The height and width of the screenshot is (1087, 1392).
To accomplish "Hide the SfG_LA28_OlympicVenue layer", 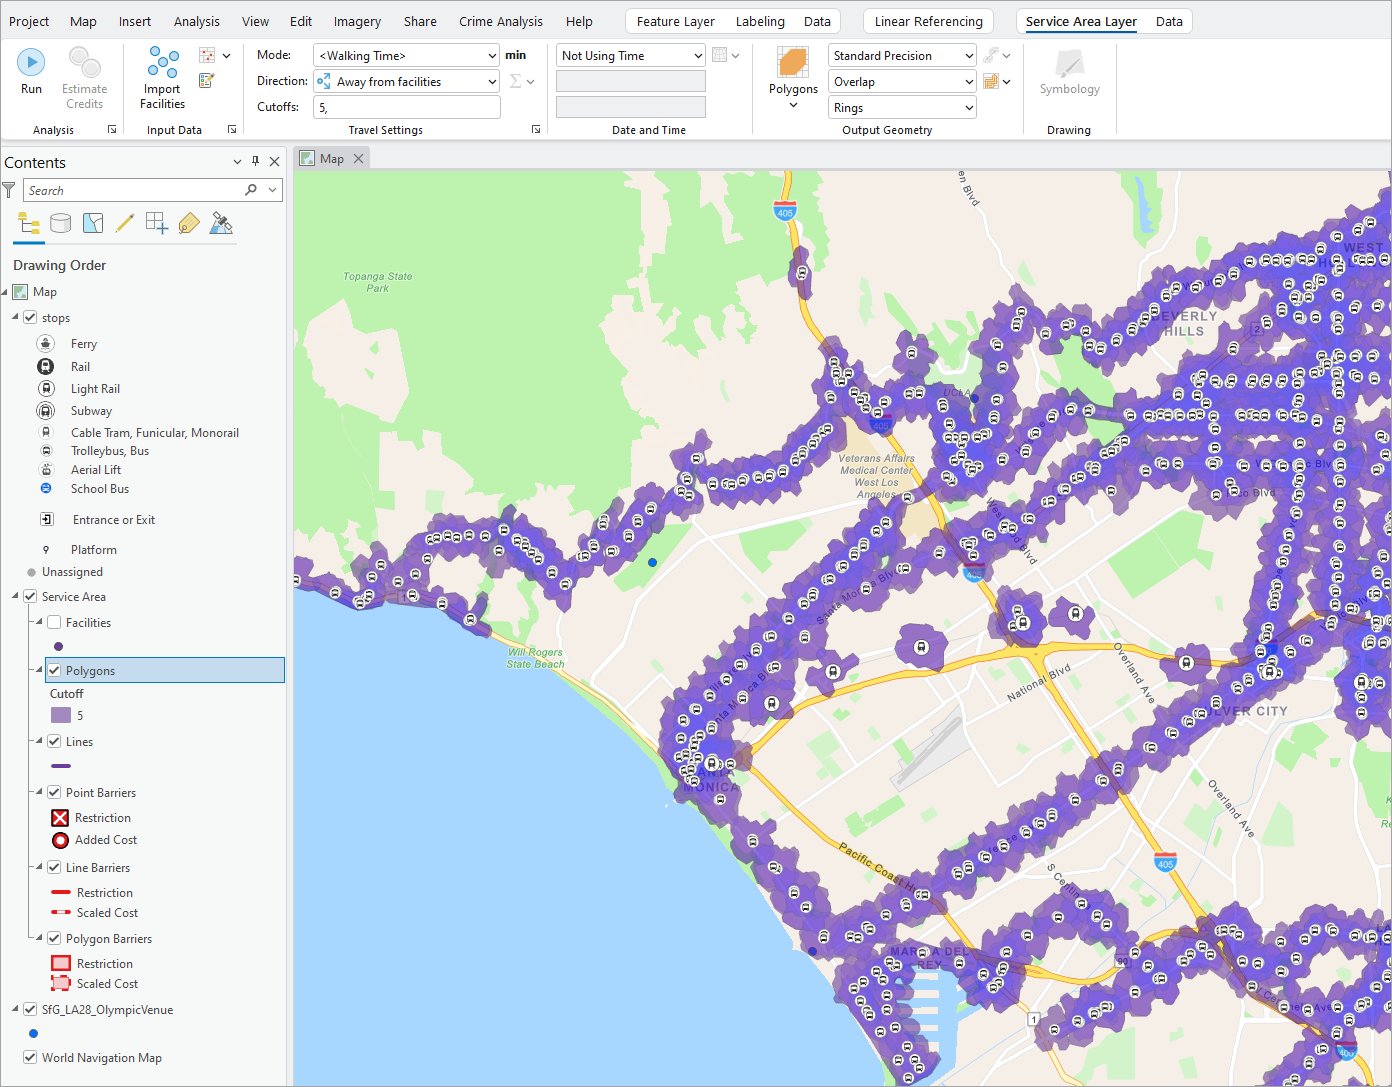I will click(30, 1009).
